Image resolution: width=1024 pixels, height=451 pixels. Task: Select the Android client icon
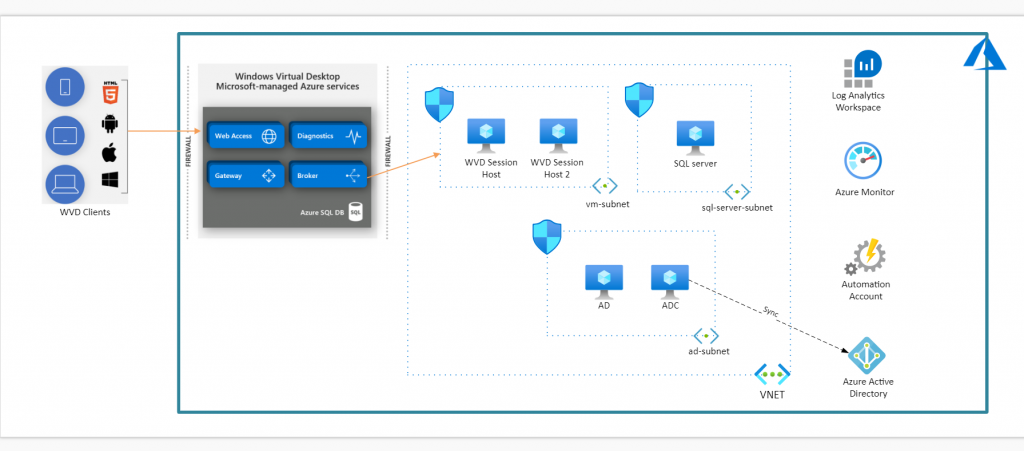click(x=111, y=124)
